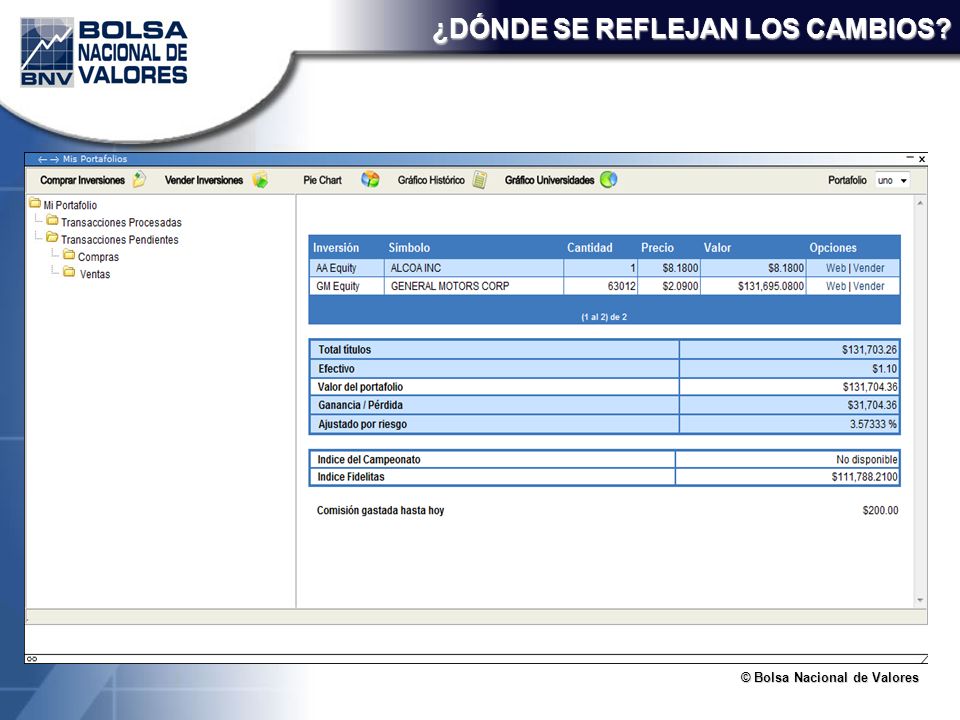Click the Ajustado por riesgo value 3.57333 %
The height and width of the screenshot is (720, 960).
click(x=873, y=424)
